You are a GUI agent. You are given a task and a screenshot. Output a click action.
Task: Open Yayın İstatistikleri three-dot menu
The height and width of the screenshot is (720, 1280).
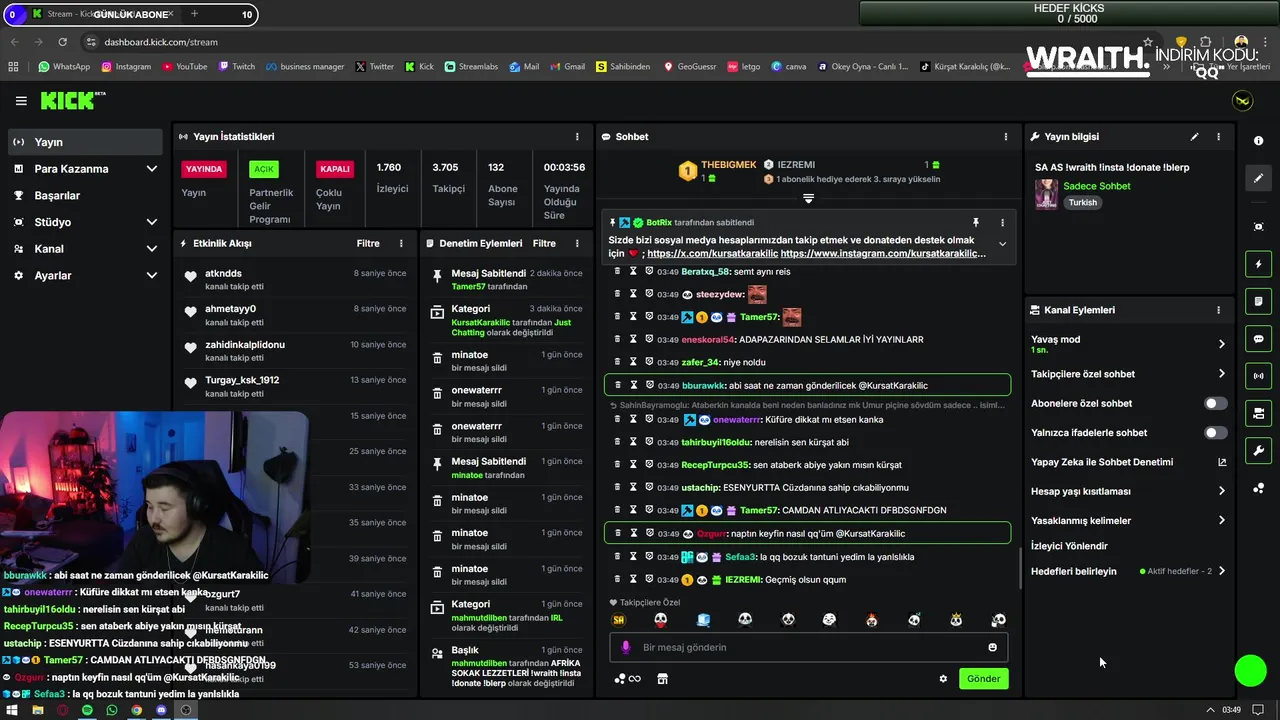click(x=577, y=137)
